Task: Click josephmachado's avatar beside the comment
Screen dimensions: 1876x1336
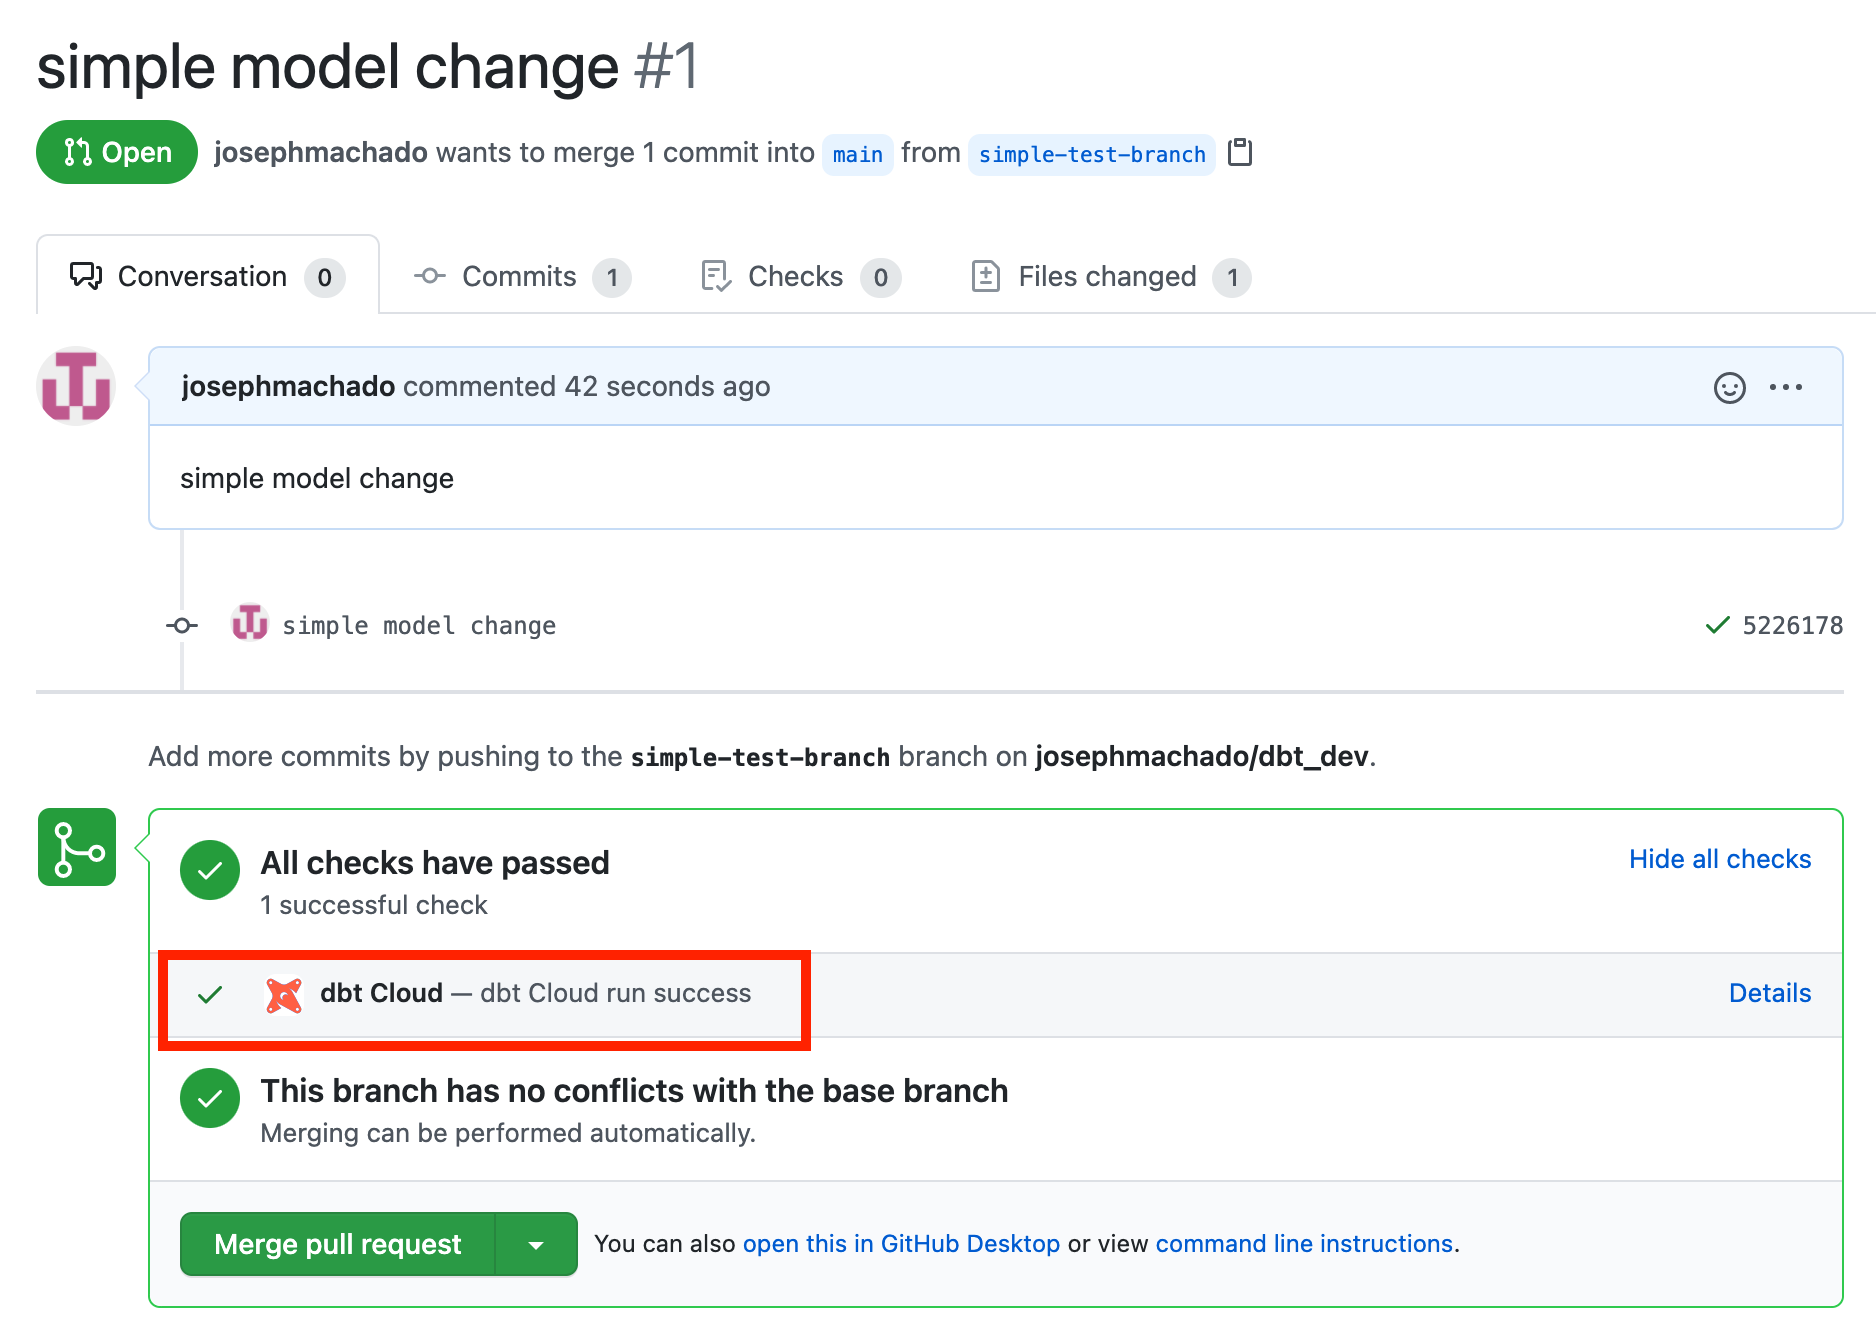Action: tap(76, 386)
